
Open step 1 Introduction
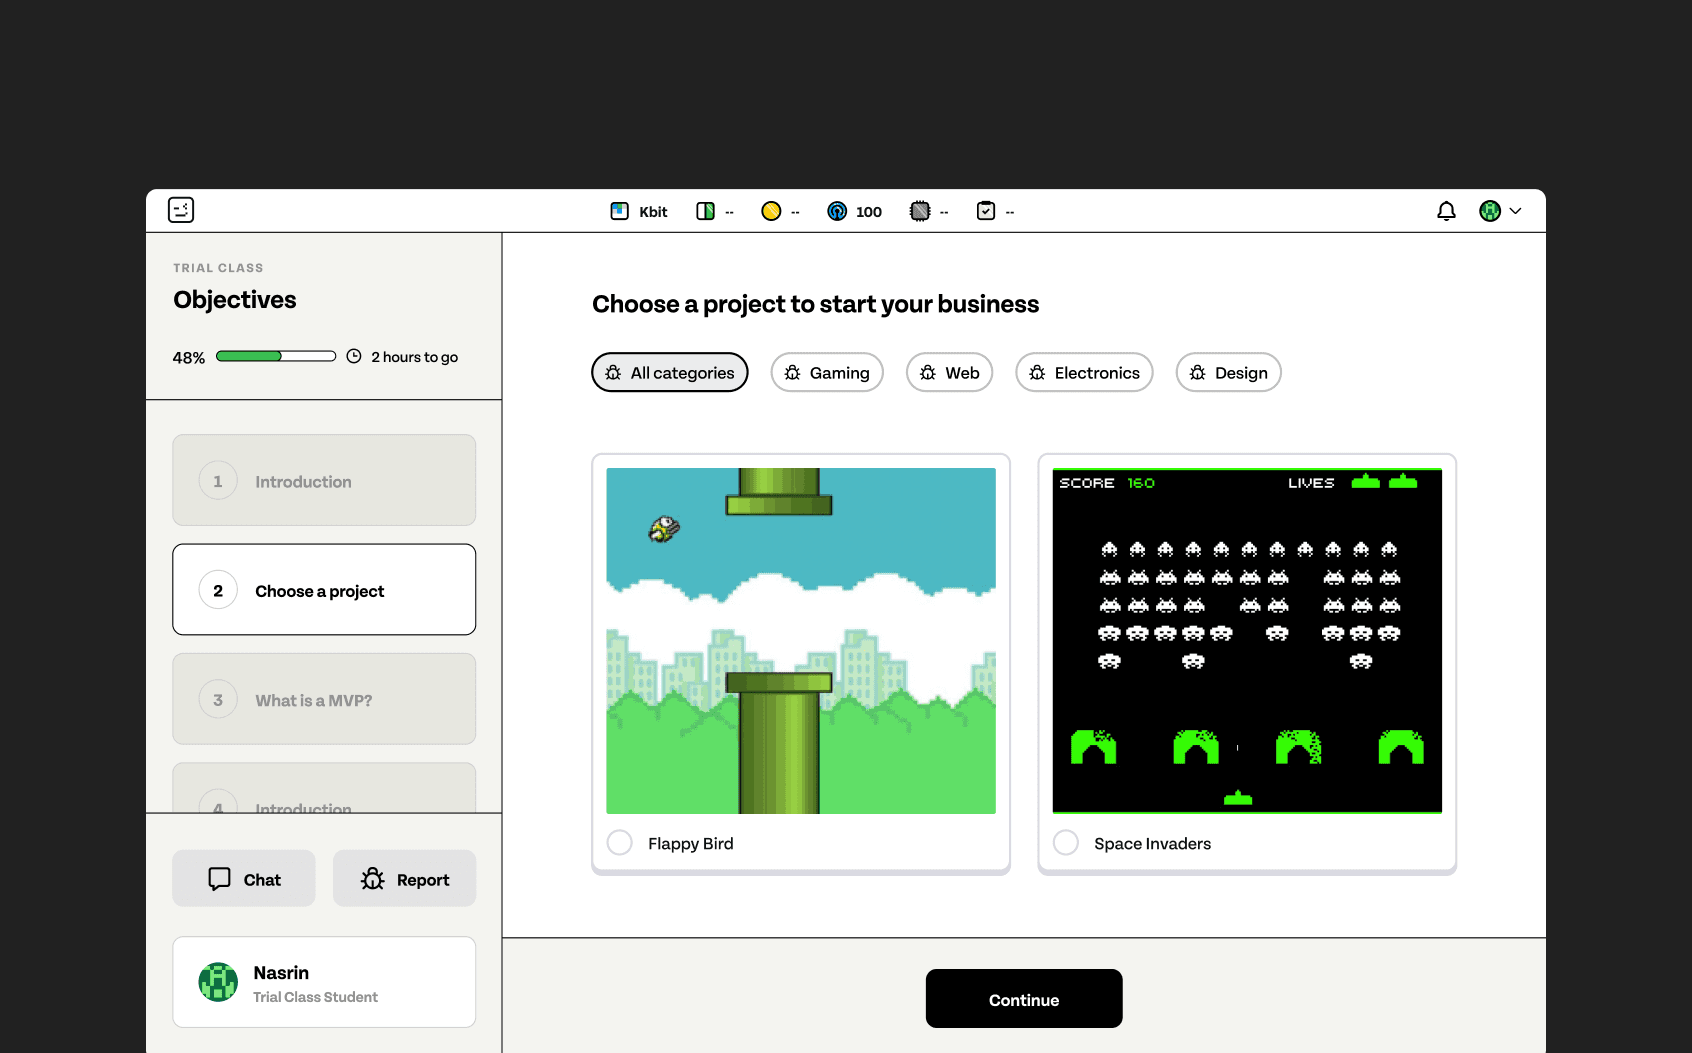click(324, 480)
